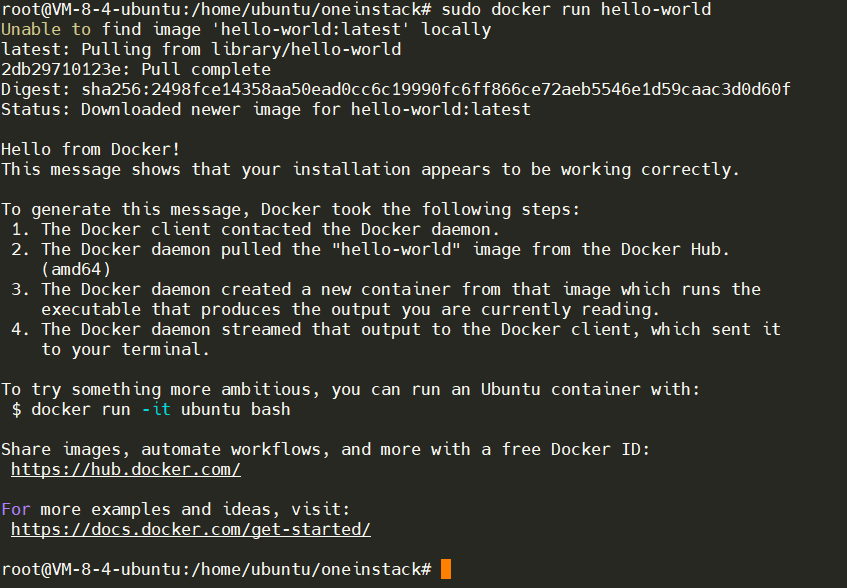
Task: Open the hub.docker.com link
Action: pos(126,469)
